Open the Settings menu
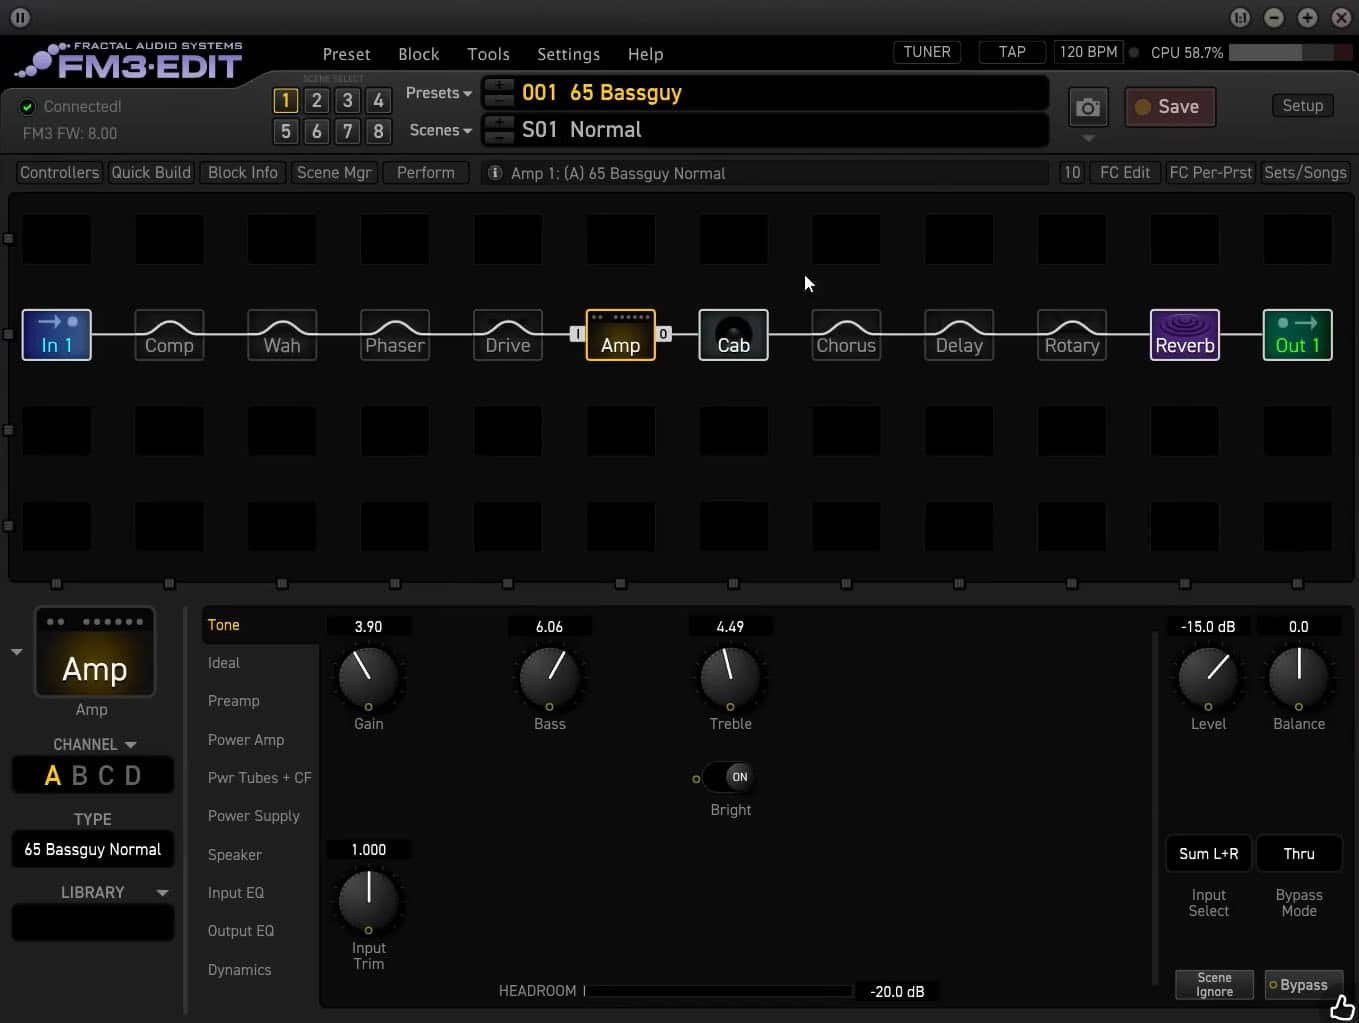 pyautogui.click(x=568, y=54)
